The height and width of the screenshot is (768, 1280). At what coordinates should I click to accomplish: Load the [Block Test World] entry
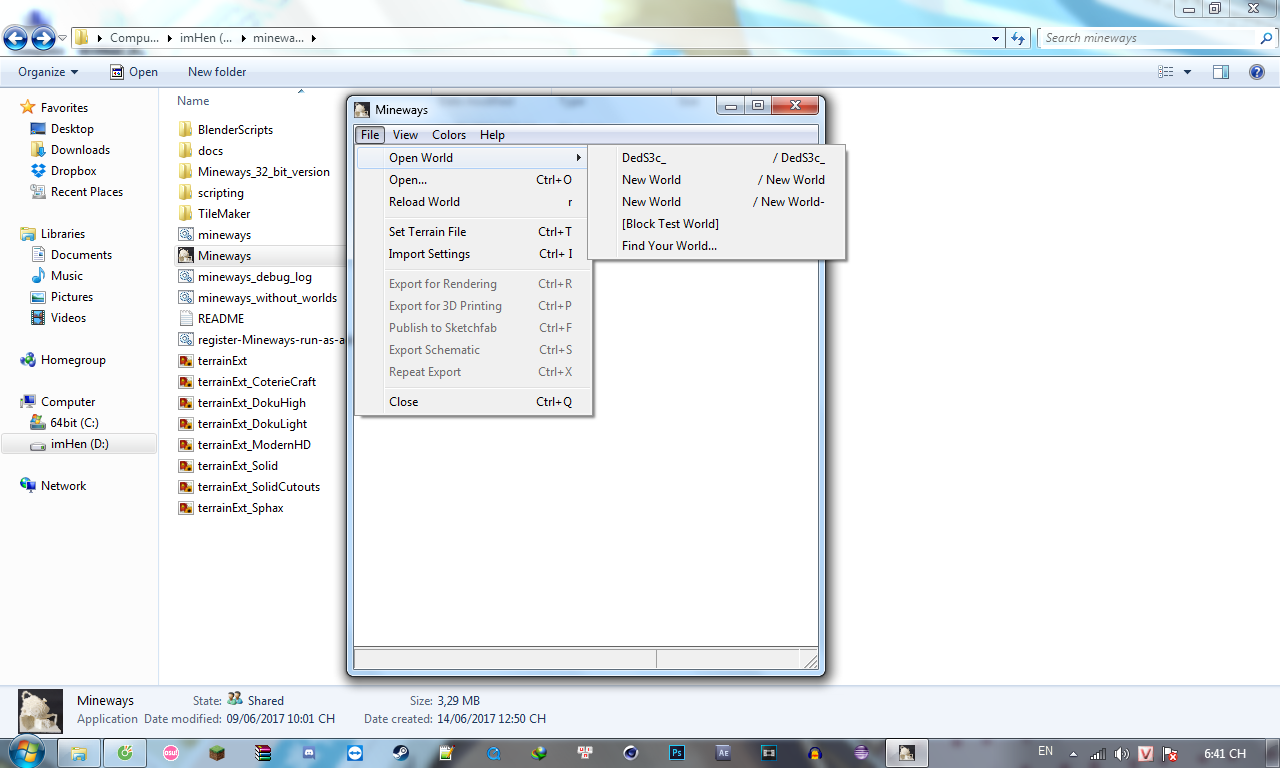pyautogui.click(x=717, y=224)
